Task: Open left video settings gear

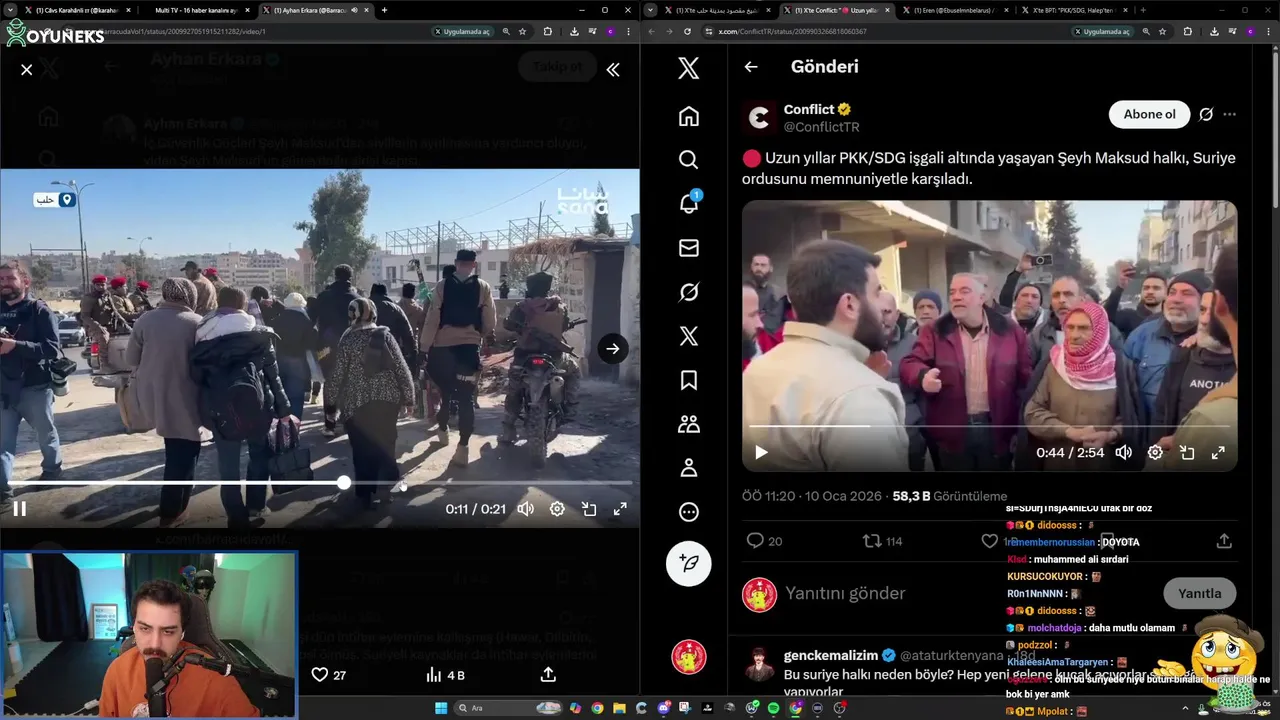Action: [x=557, y=508]
